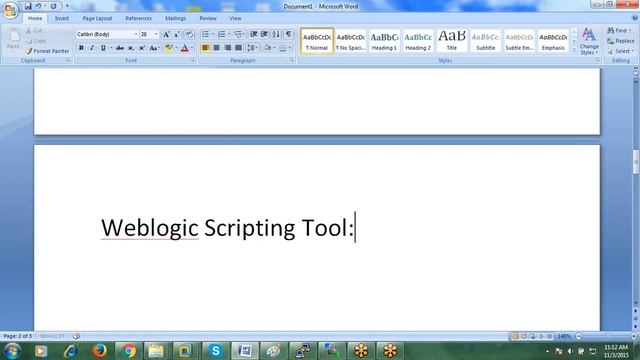640x360 pixels.
Task: Apply strikethrough formatting
Action: coord(120,48)
